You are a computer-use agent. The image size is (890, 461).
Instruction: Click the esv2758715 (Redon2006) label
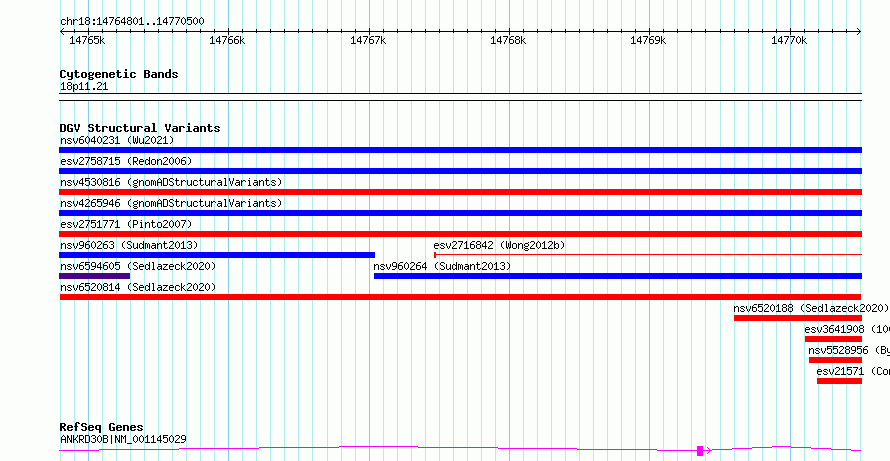click(x=126, y=161)
